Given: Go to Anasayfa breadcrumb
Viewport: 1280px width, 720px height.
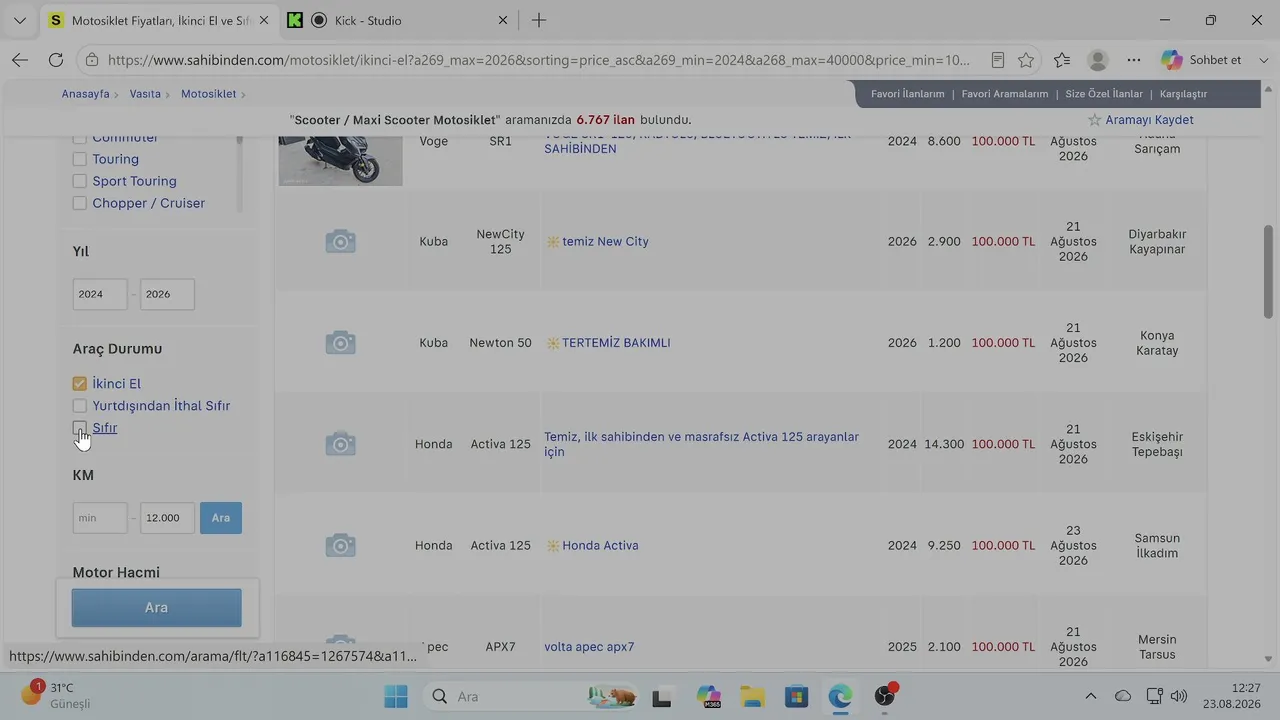Looking at the screenshot, I should click(86, 94).
